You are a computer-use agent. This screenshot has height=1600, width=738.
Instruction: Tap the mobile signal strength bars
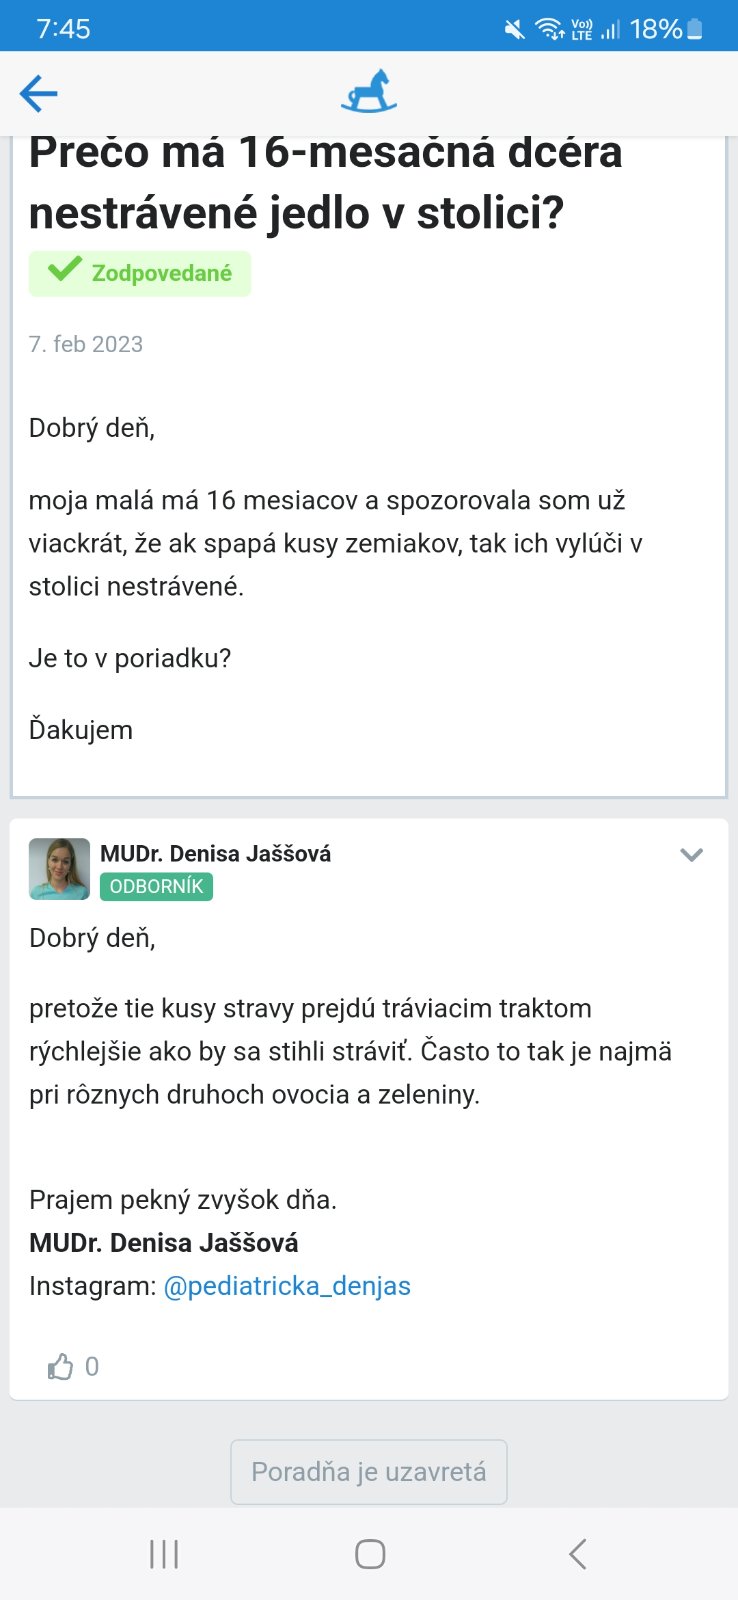click(610, 29)
